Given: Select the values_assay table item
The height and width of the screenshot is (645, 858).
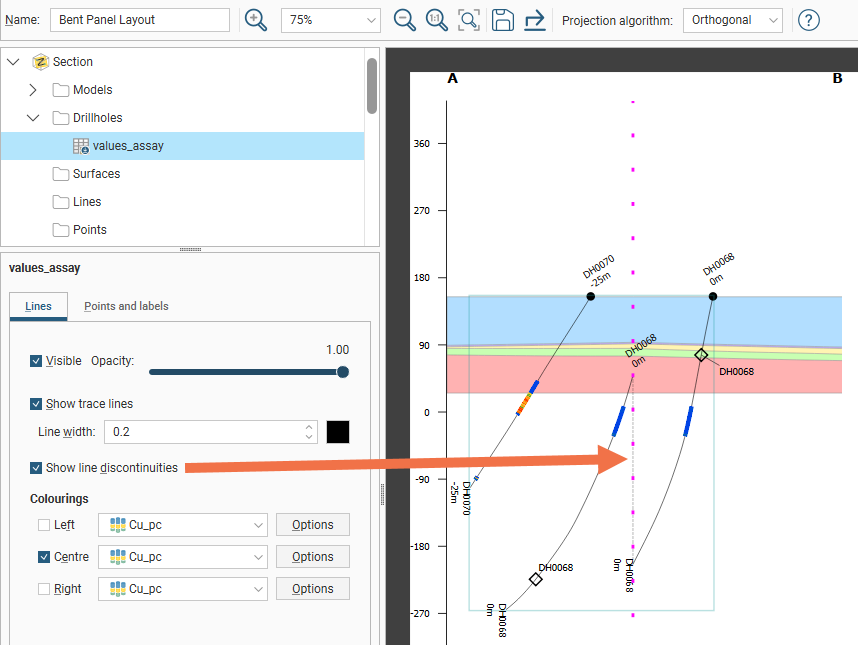Looking at the screenshot, I should click(x=128, y=146).
